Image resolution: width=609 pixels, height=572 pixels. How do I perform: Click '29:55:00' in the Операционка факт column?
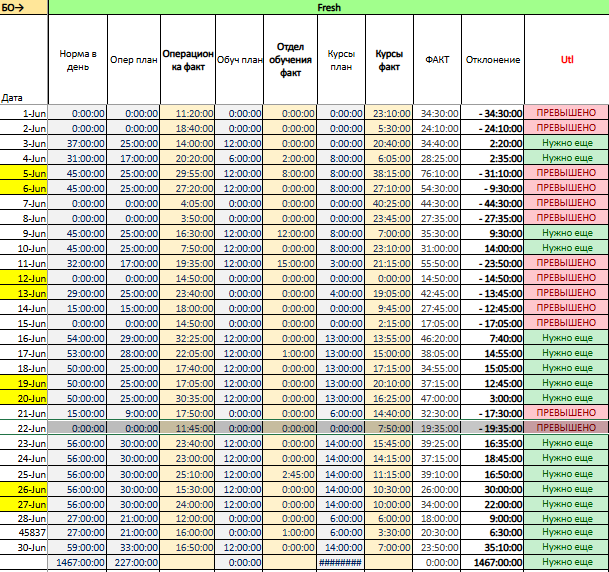[188, 173]
